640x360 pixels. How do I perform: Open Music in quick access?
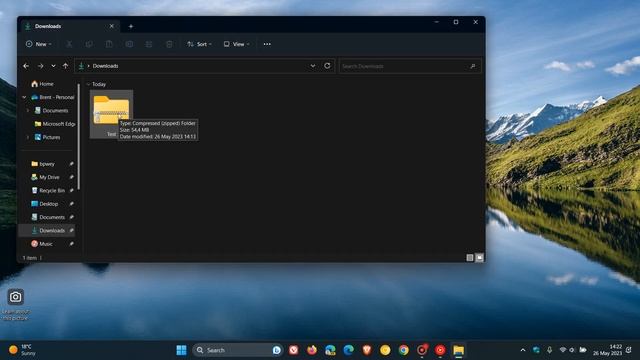42,244
